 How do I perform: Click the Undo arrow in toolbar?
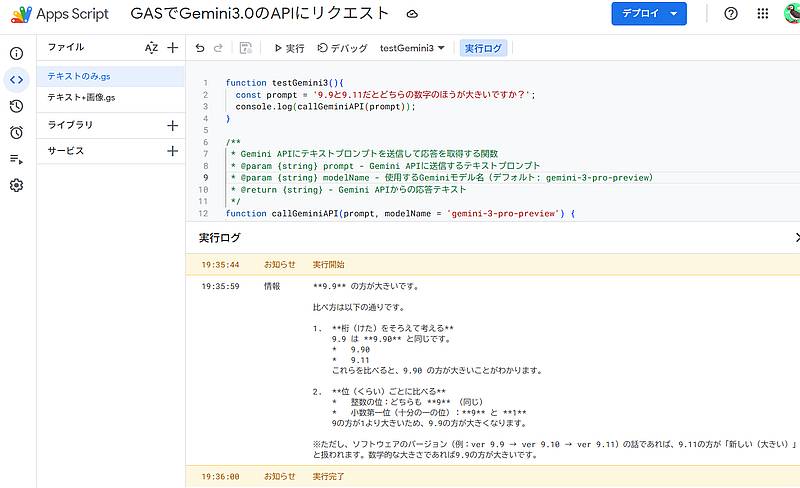200,48
